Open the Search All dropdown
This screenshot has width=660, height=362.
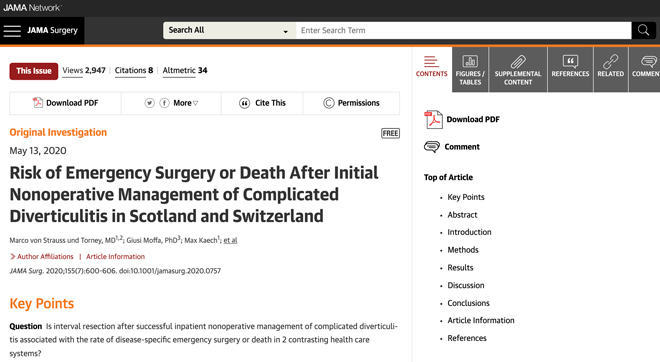[x=229, y=30]
